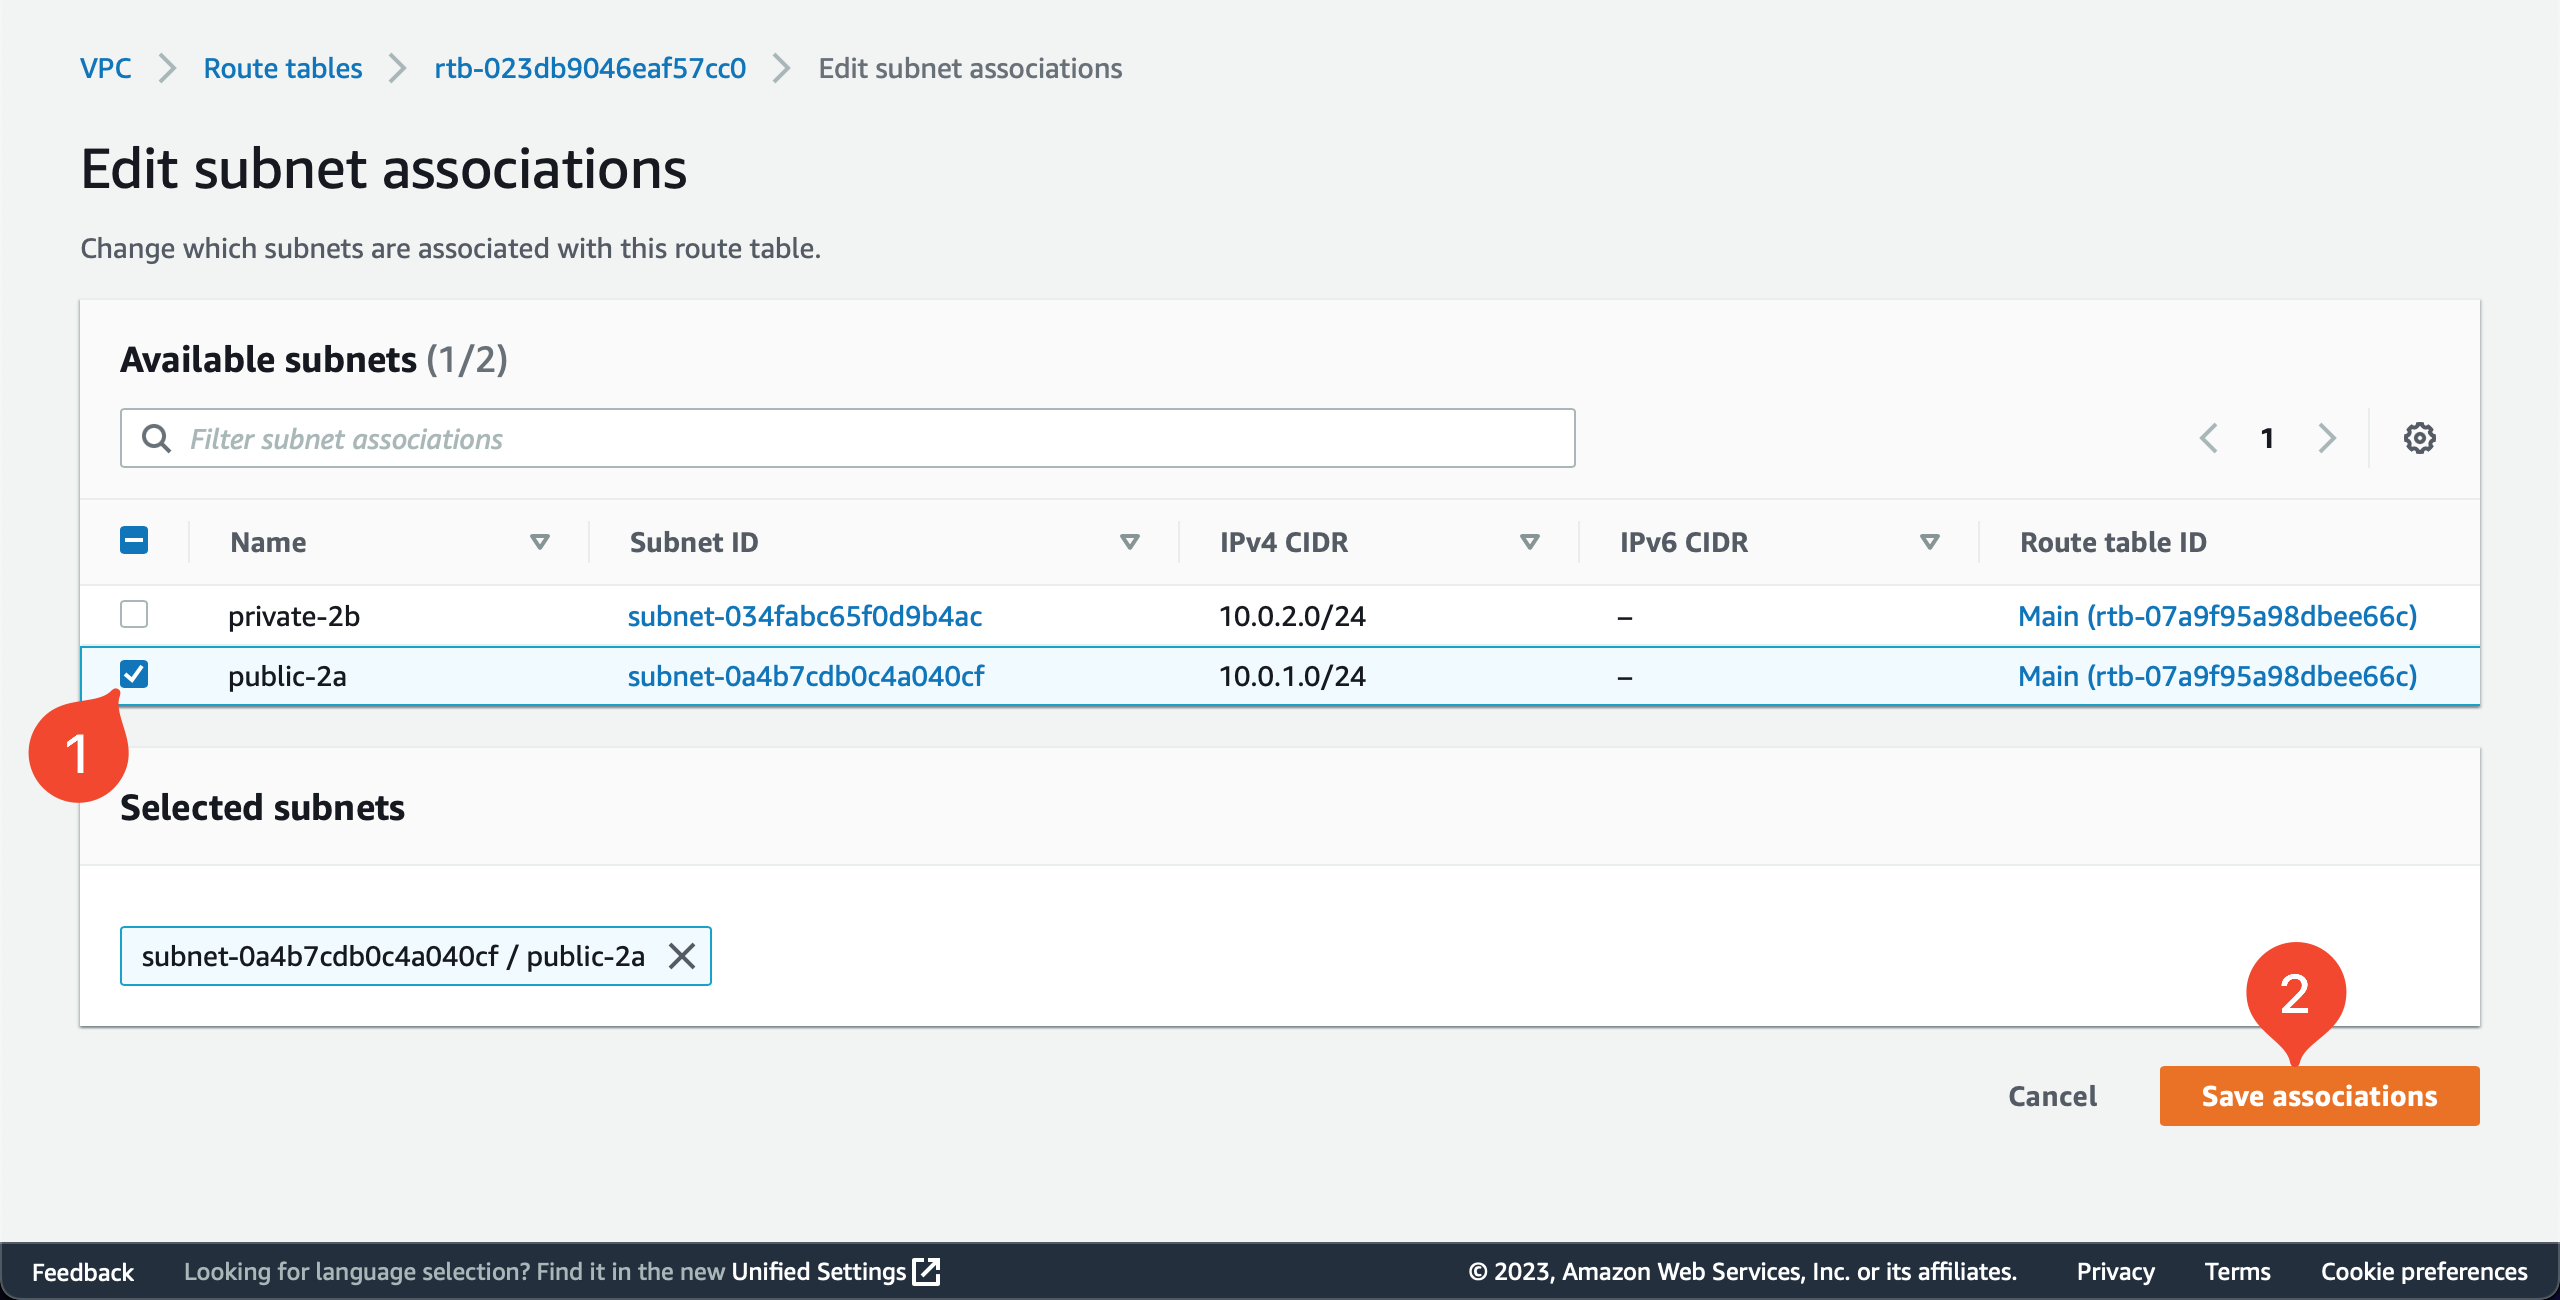The width and height of the screenshot is (2560, 1300).
Task: Open Unified Settings via external link icon
Action: click(x=925, y=1271)
